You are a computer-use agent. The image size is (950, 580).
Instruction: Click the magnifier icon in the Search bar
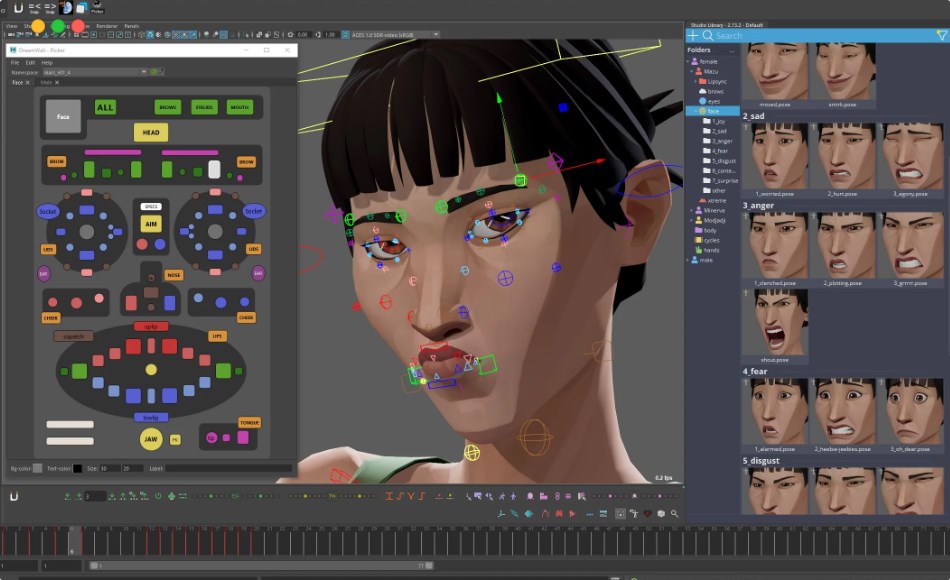pyautogui.click(x=707, y=35)
